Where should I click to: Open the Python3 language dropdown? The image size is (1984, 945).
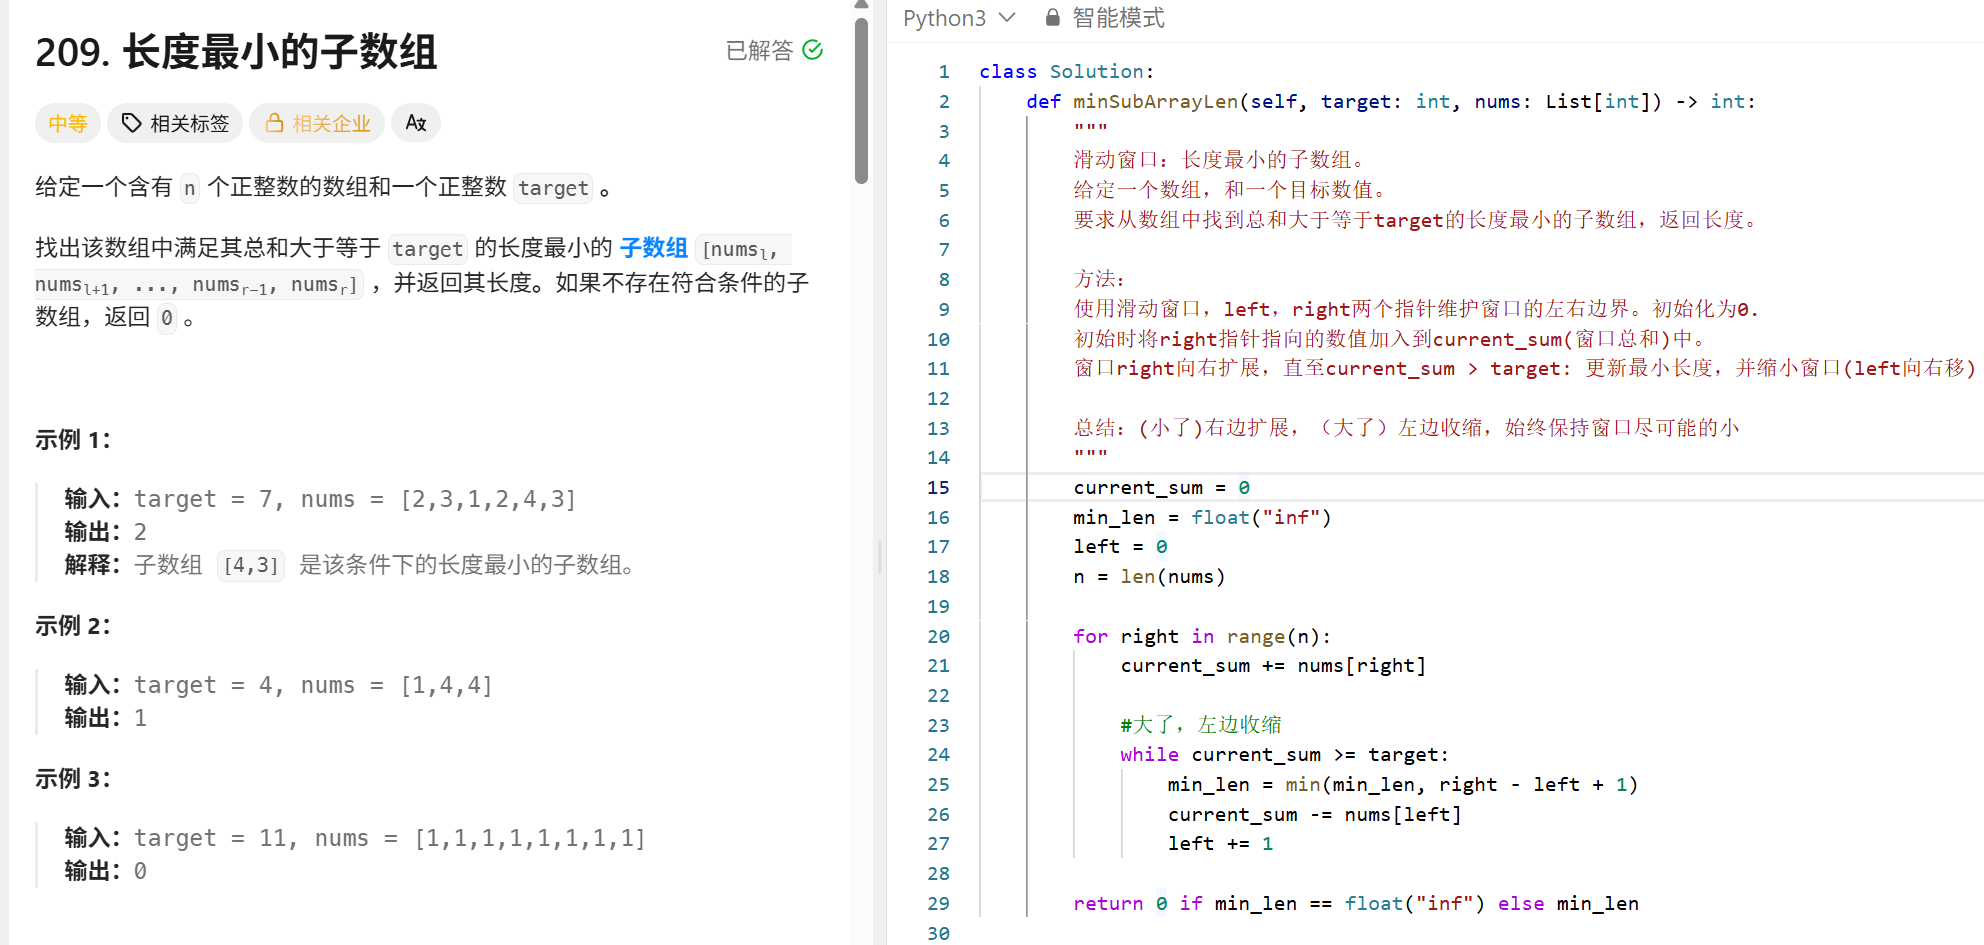pyautogui.click(x=959, y=18)
